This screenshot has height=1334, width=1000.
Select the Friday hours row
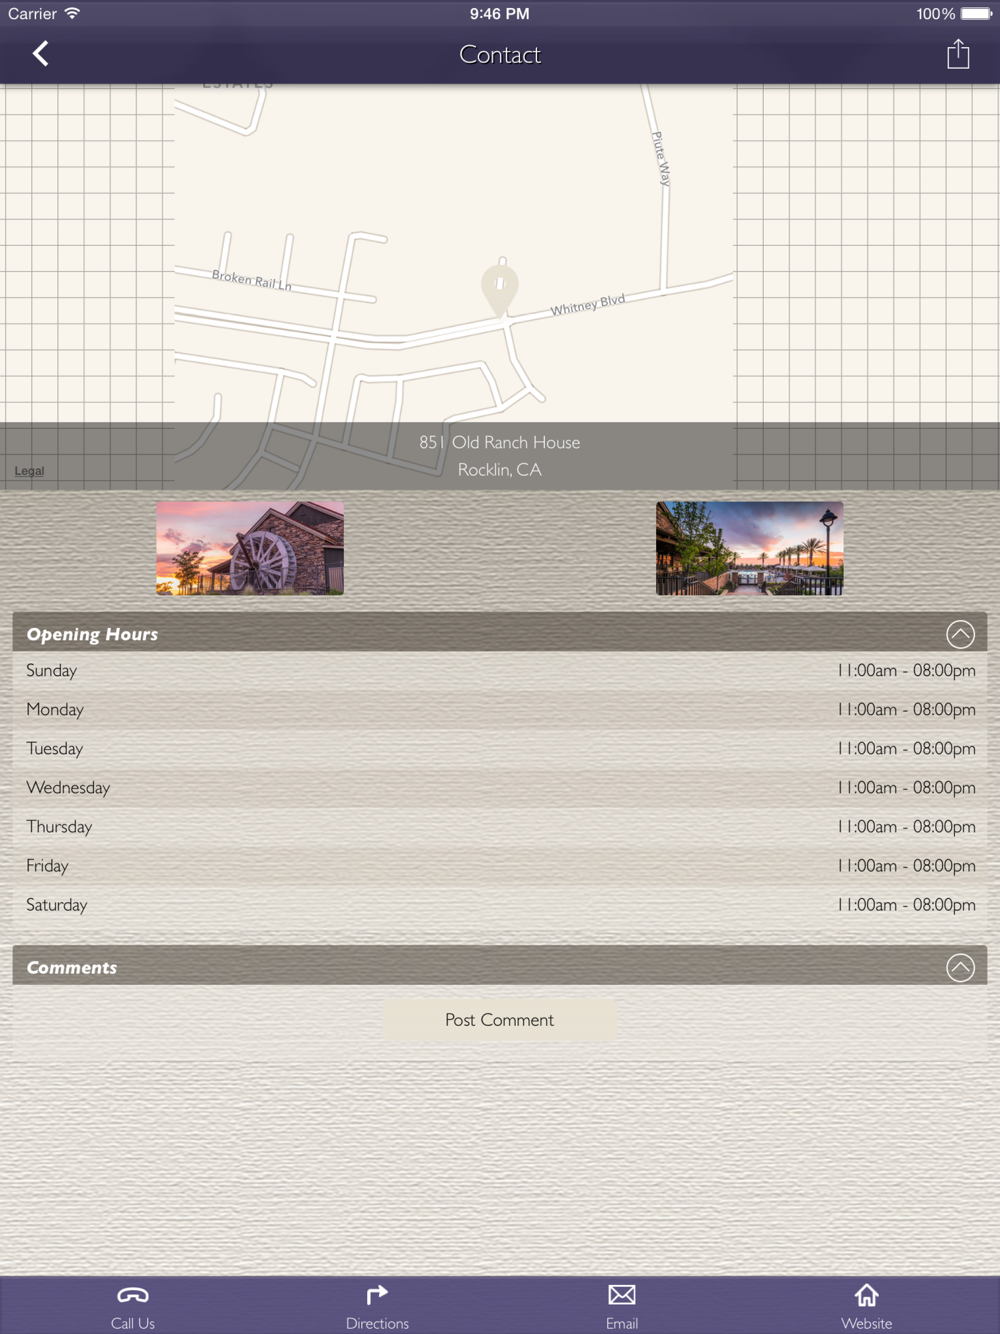click(x=500, y=866)
